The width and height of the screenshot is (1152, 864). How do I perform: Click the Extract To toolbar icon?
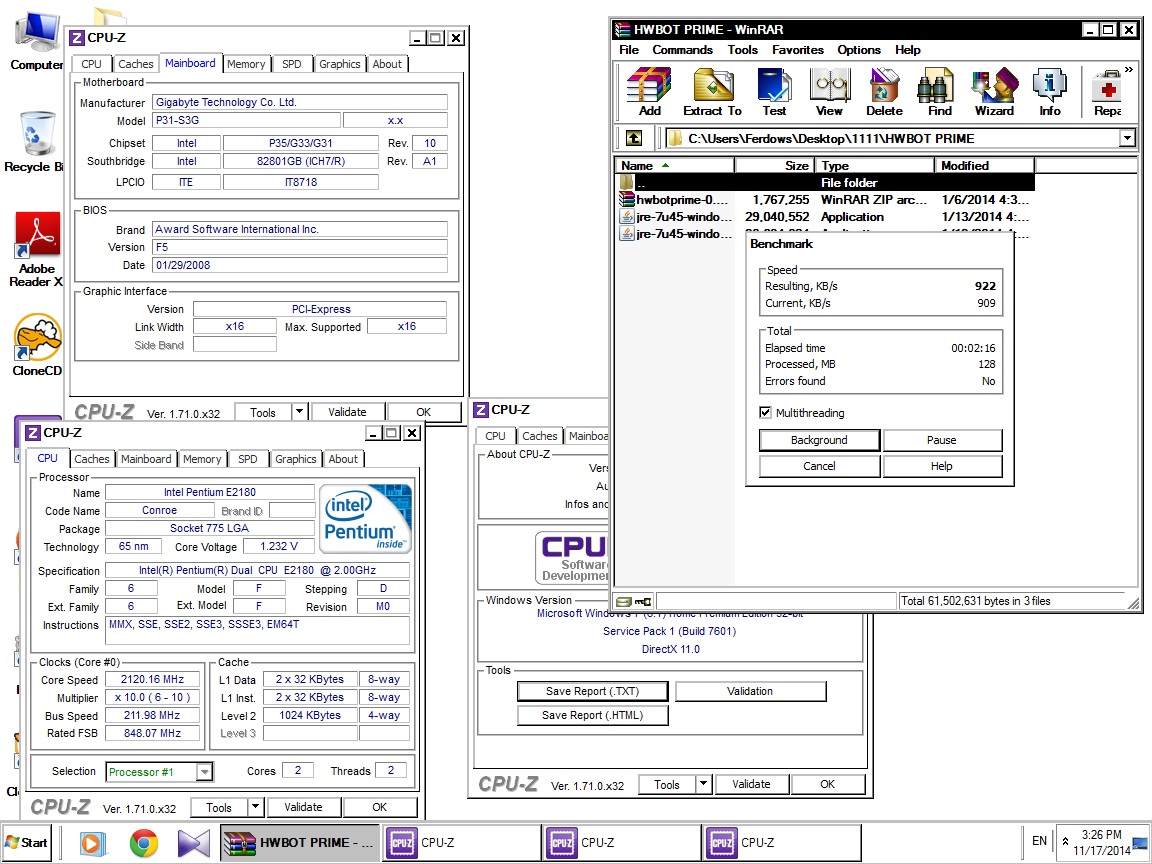712,92
